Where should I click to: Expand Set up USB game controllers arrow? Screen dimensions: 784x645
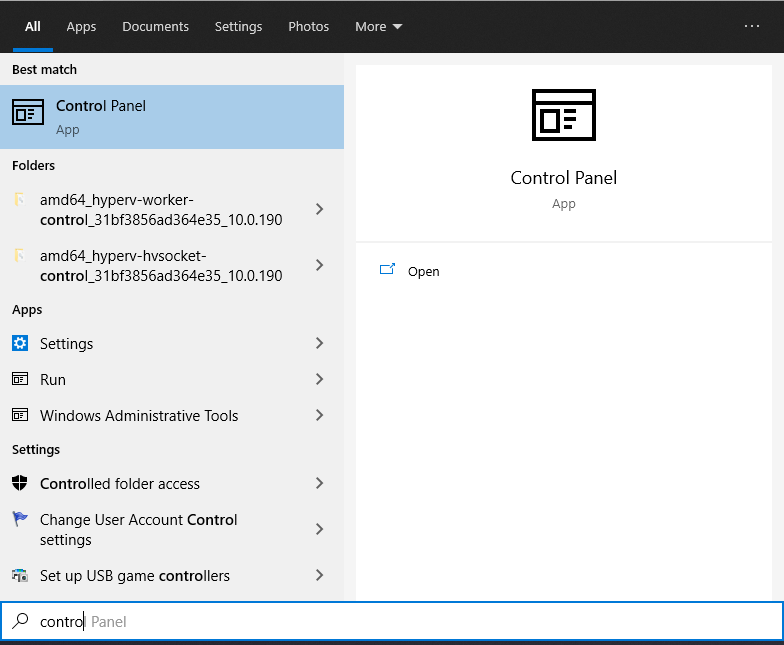point(320,575)
